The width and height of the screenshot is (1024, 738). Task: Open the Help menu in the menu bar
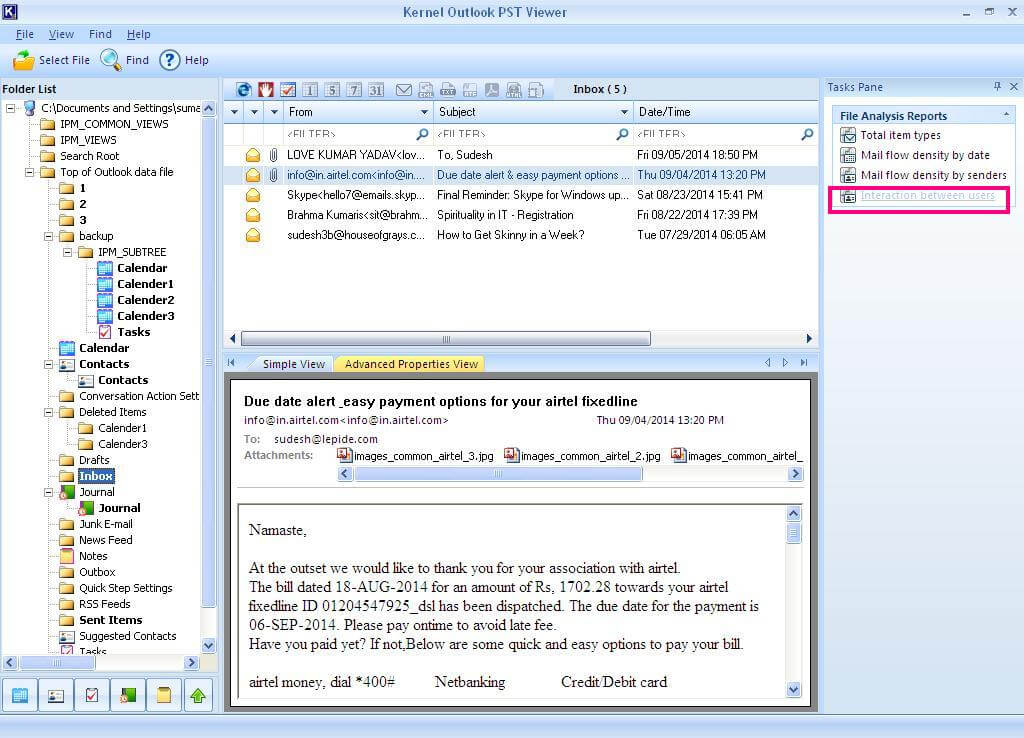(138, 34)
